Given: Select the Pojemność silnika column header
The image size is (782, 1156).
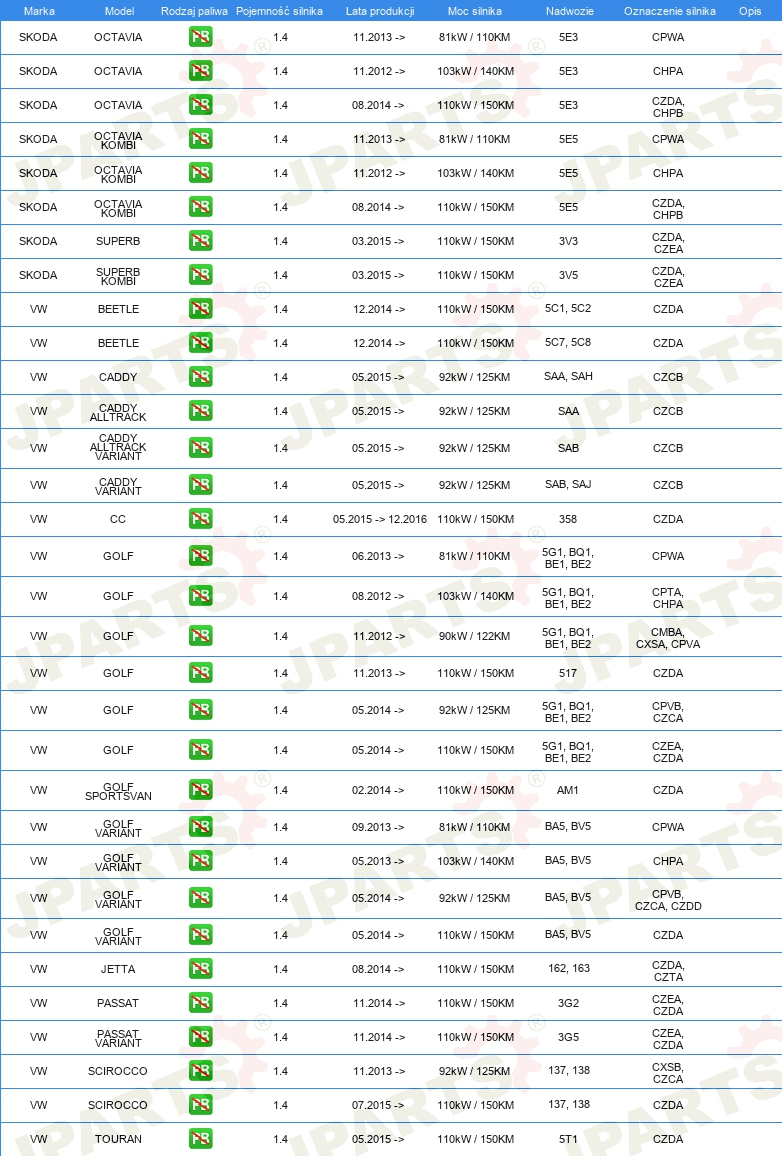Looking at the screenshot, I should 279,11.
